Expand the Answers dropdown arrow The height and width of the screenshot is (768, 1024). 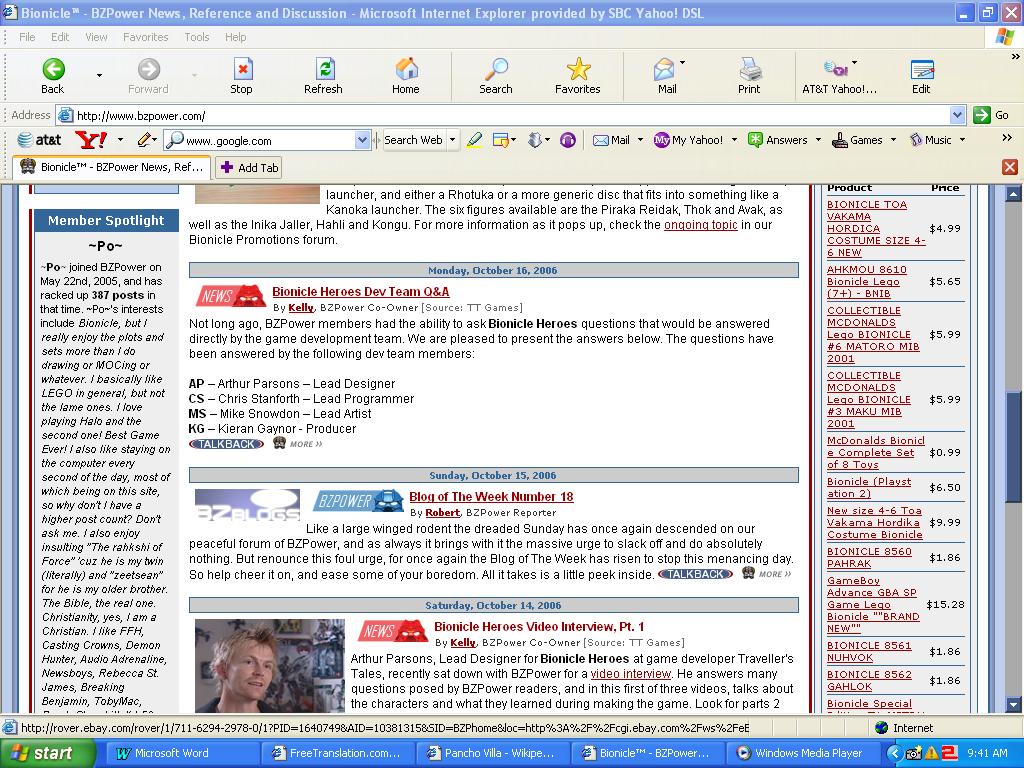pos(818,140)
